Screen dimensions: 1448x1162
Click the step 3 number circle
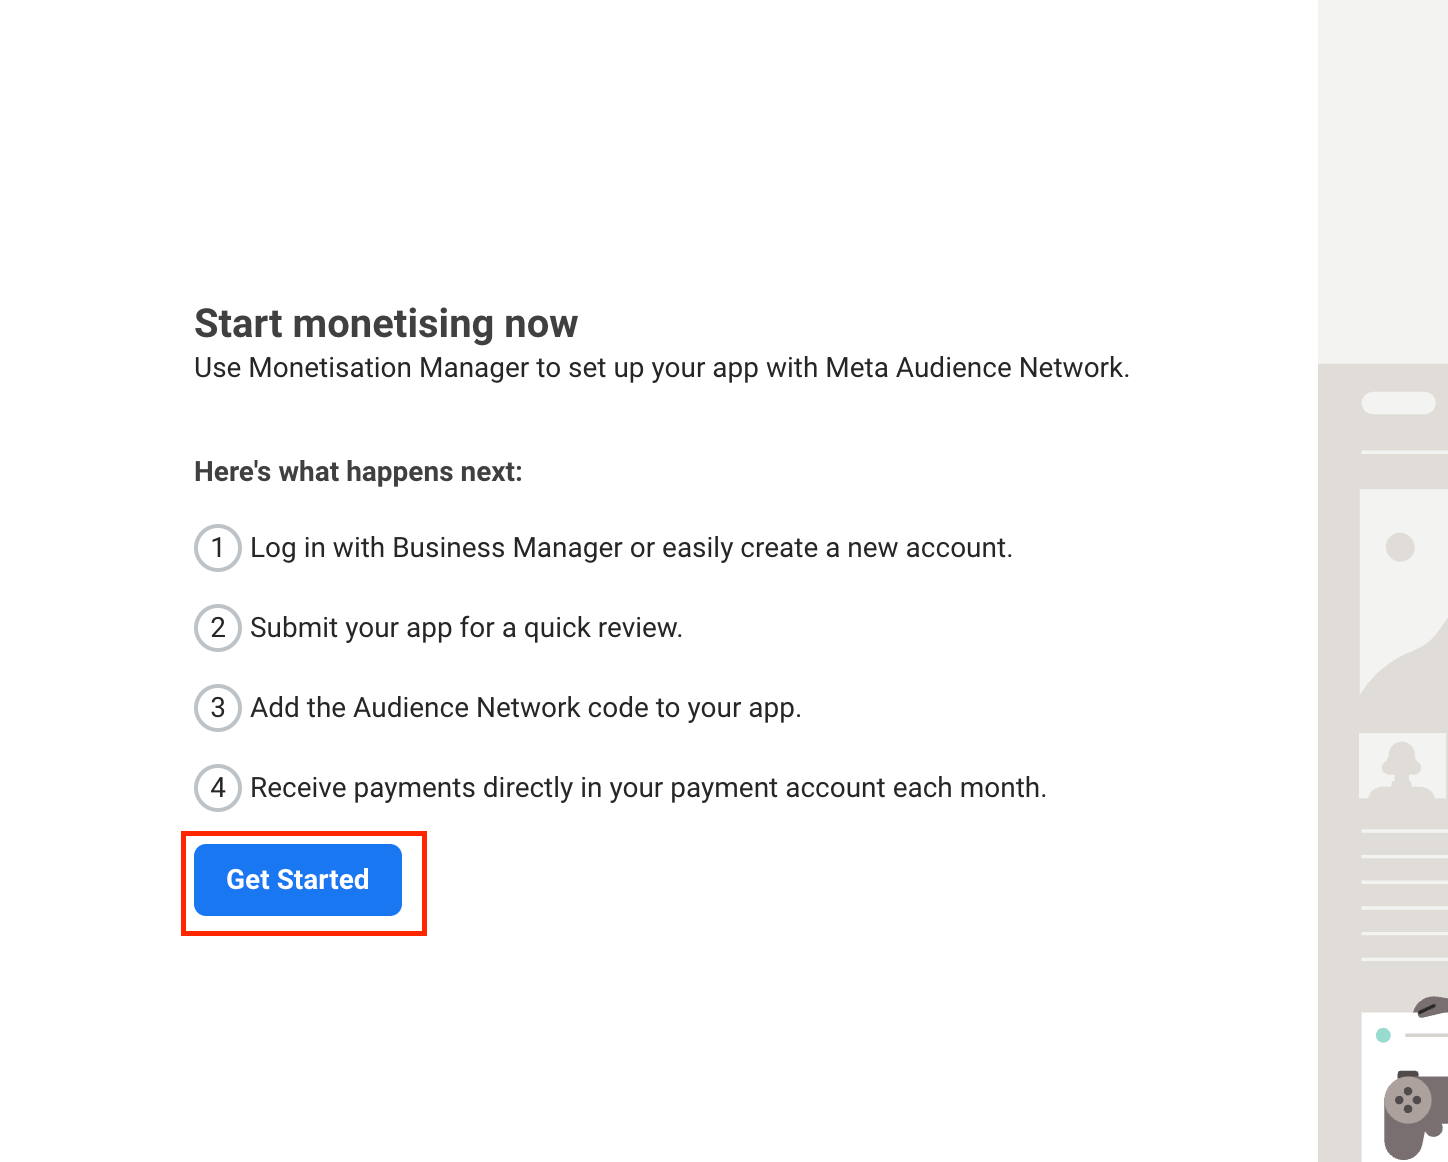(x=218, y=708)
